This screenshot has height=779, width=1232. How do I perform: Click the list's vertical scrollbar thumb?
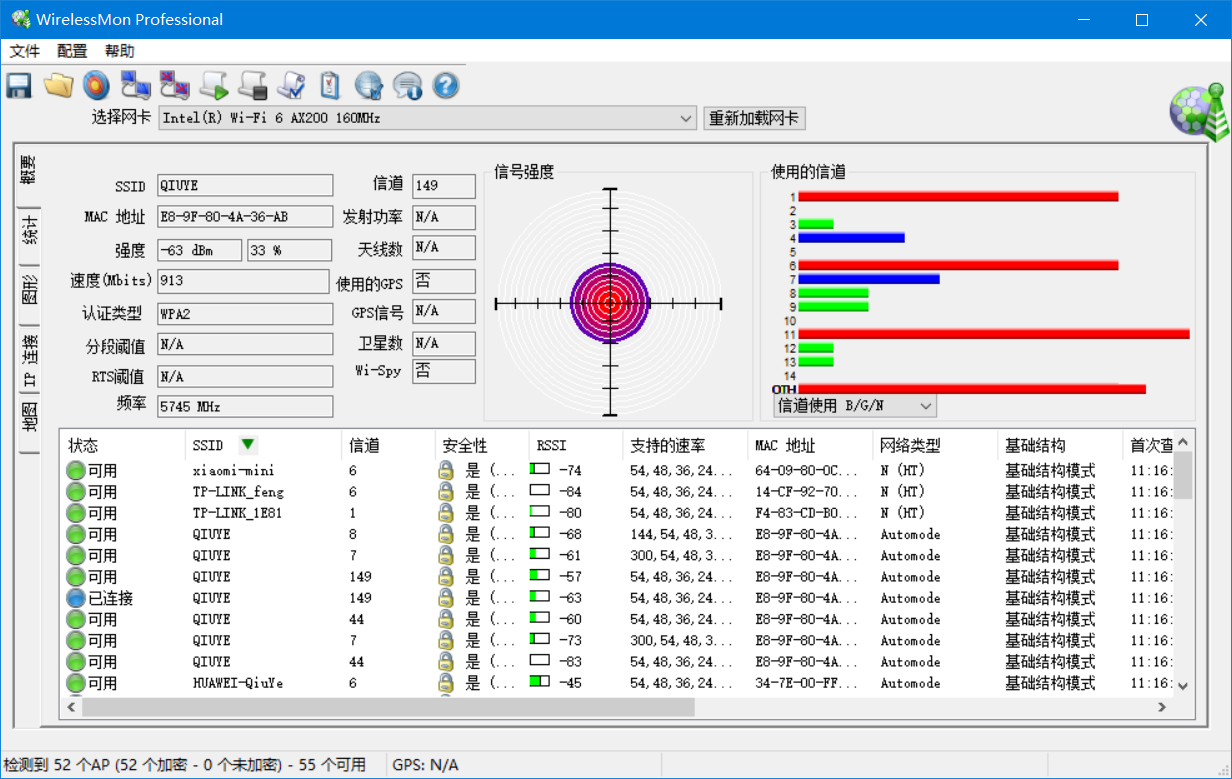(1183, 474)
